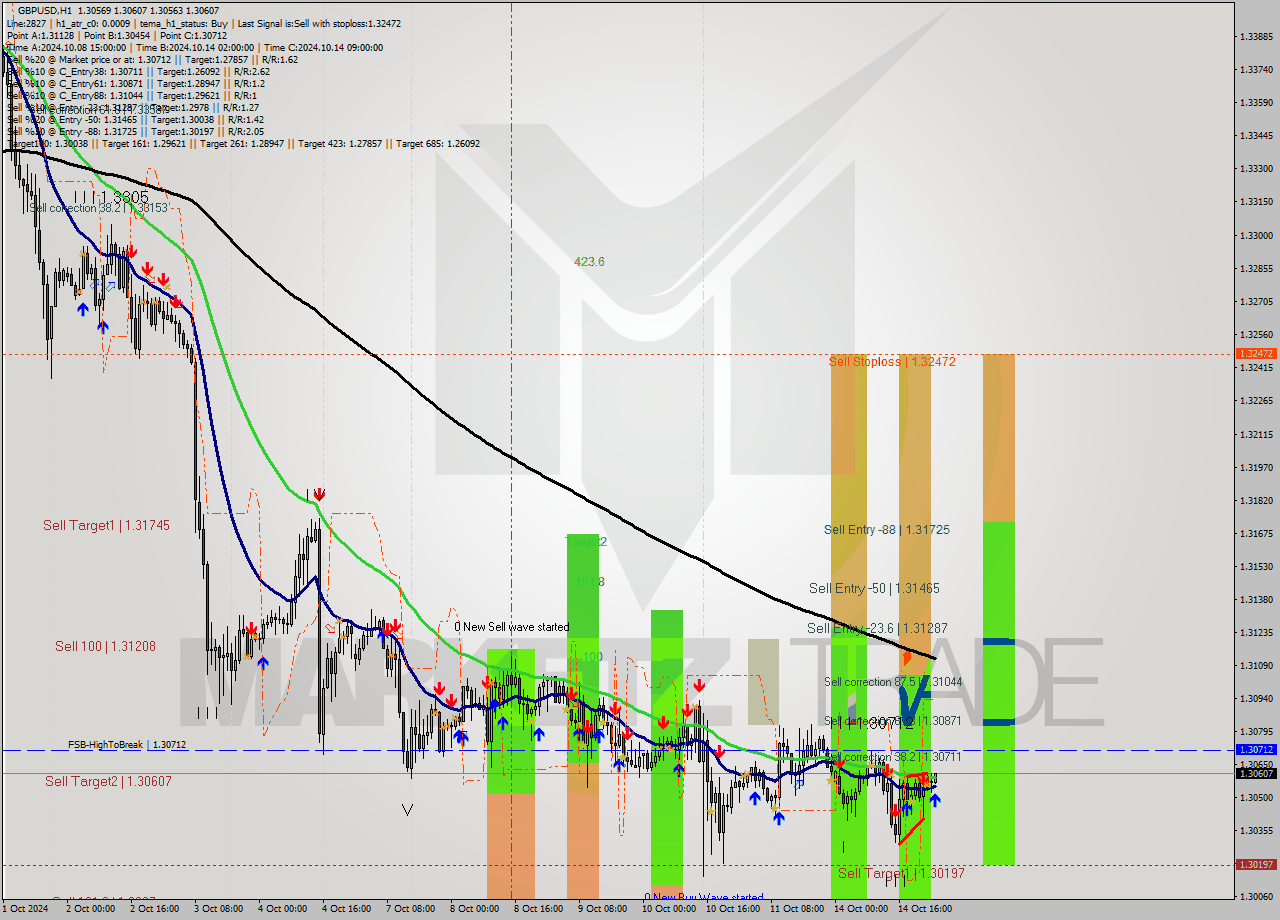Select the 1.33000 price scale value
Image resolution: width=1280 pixels, height=920 pixels.
click(x=1255, y=235)
